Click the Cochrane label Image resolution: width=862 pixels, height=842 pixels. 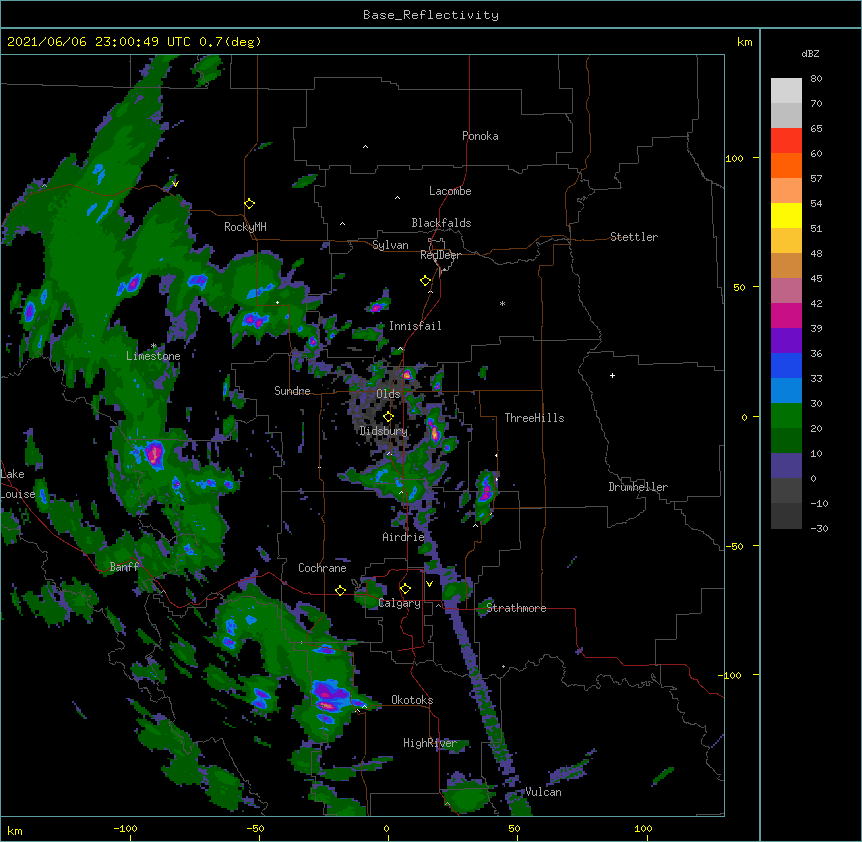coord(322,568)
